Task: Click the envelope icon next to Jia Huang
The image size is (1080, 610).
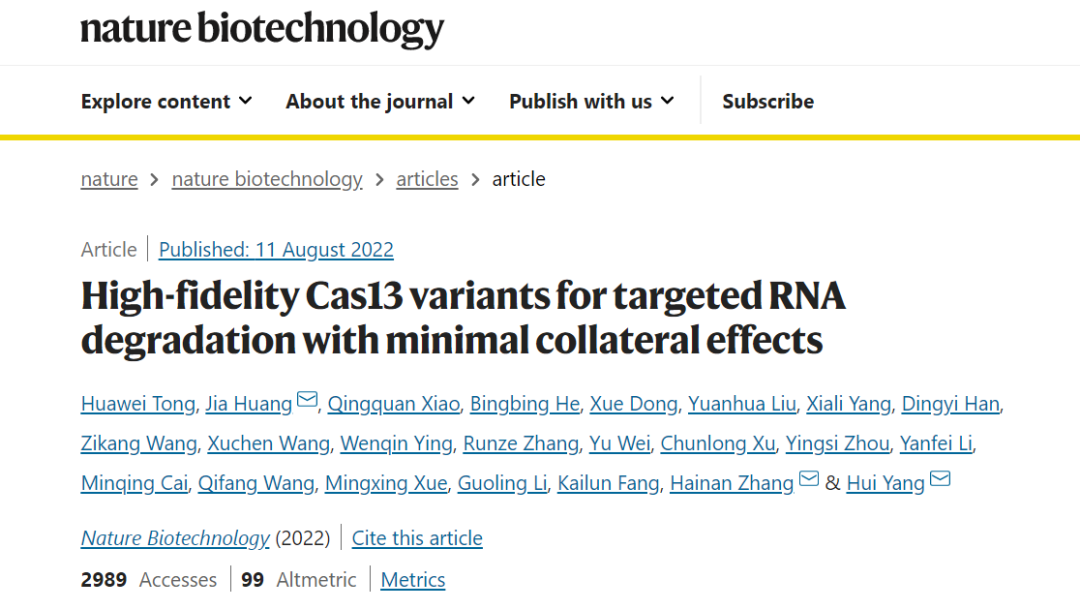Action: [x=308, y=402]
